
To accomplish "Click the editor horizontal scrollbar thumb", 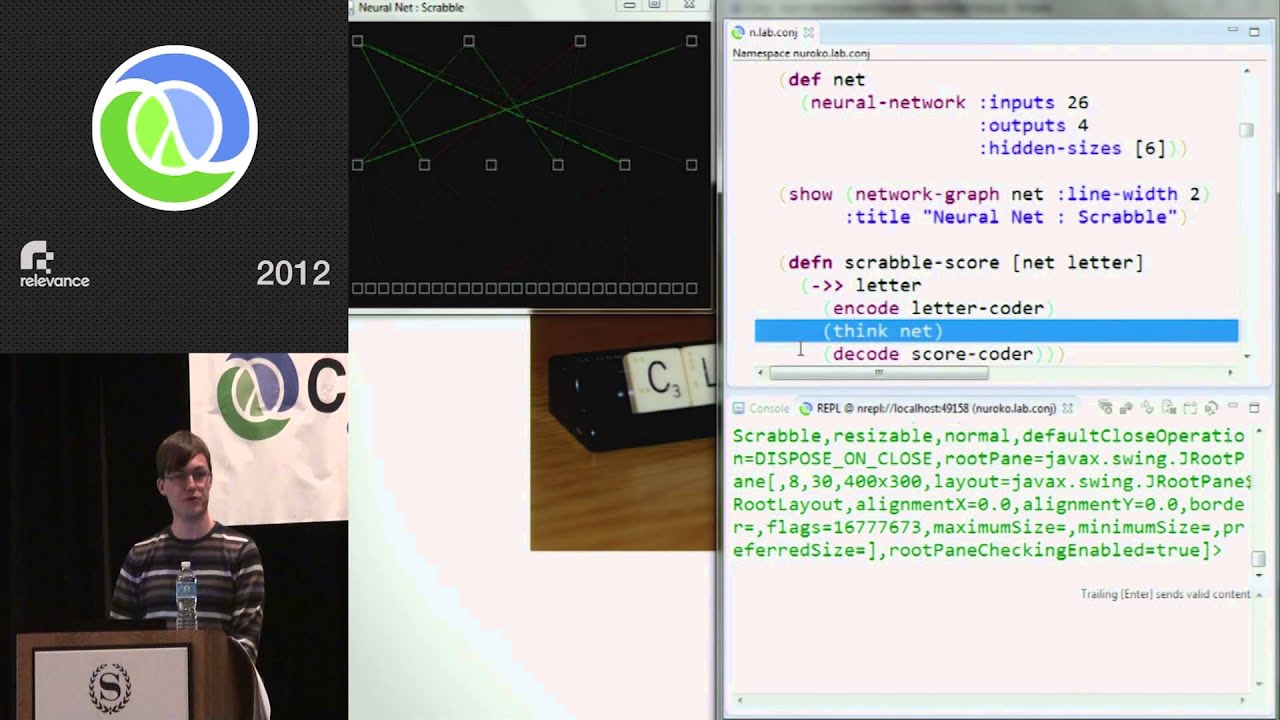I will [x=878, y=373].
